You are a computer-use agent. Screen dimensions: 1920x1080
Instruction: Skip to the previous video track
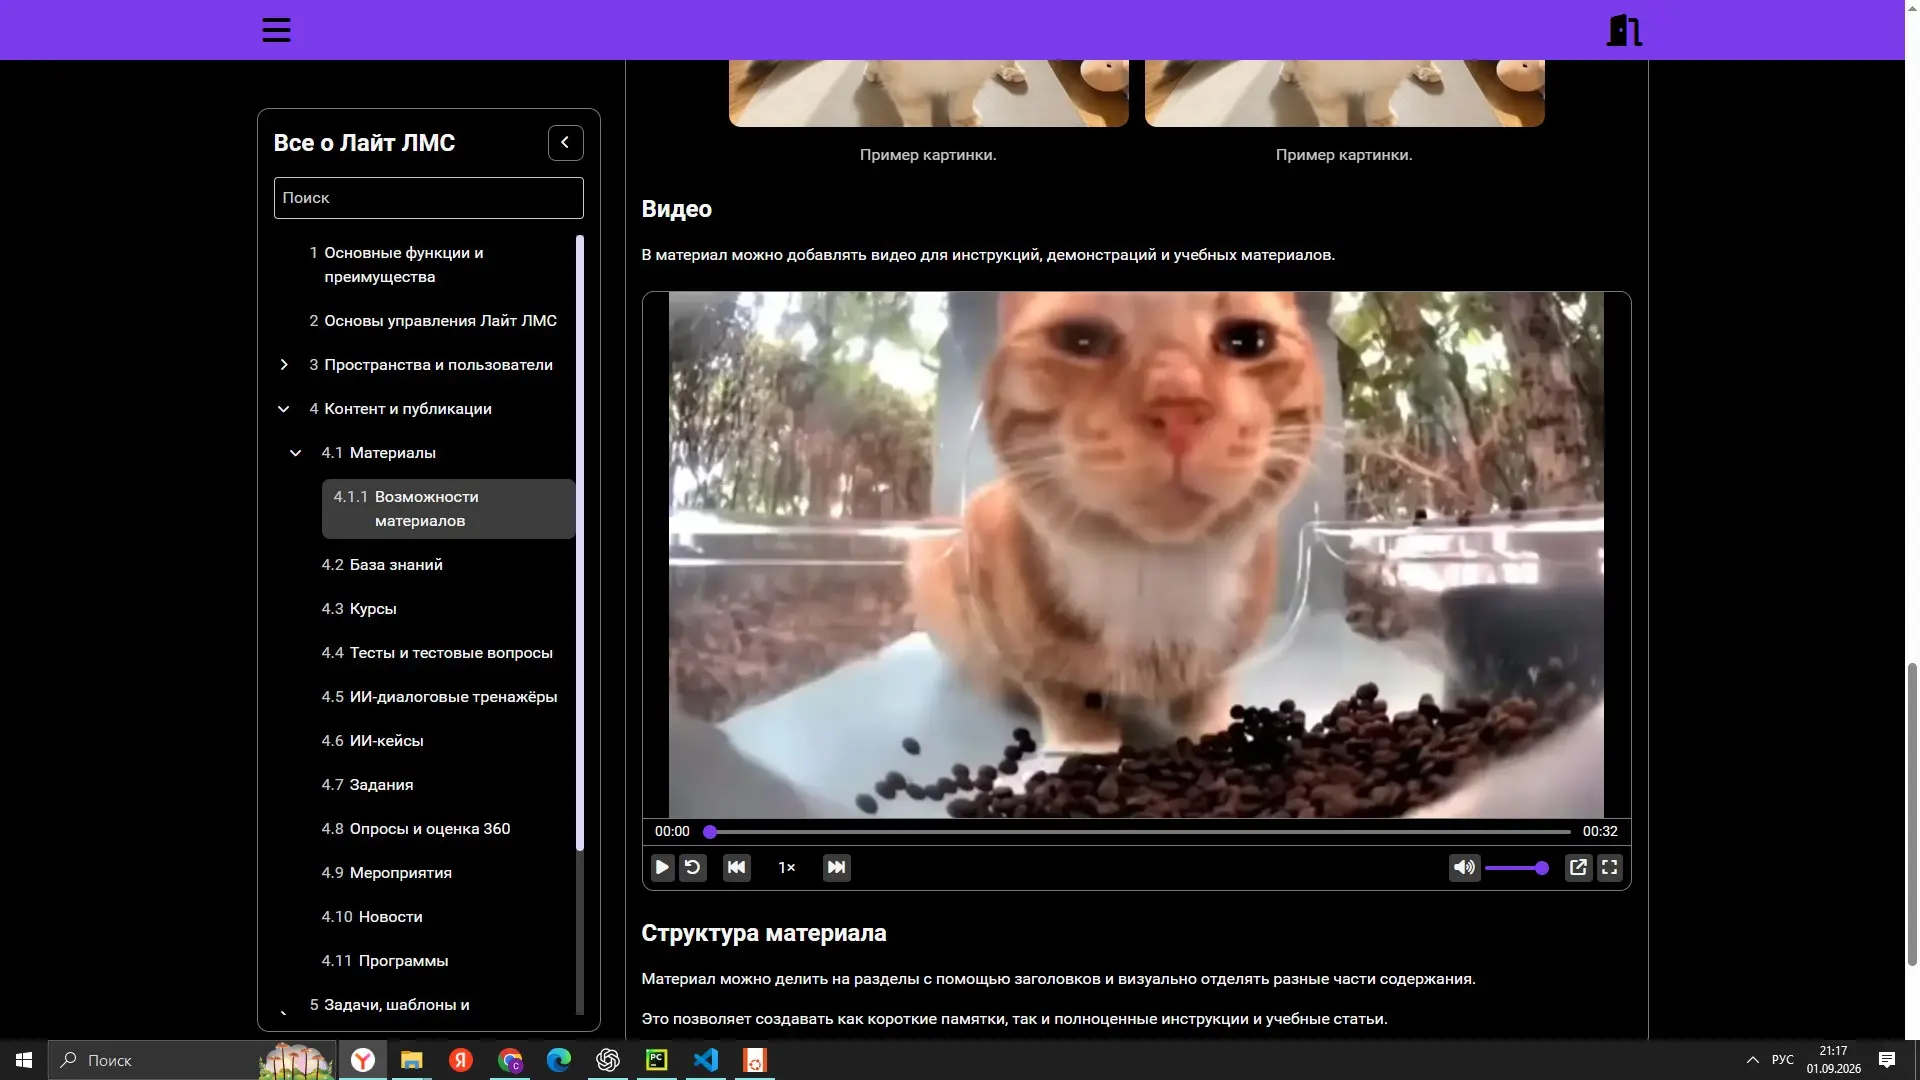[737, 867]
